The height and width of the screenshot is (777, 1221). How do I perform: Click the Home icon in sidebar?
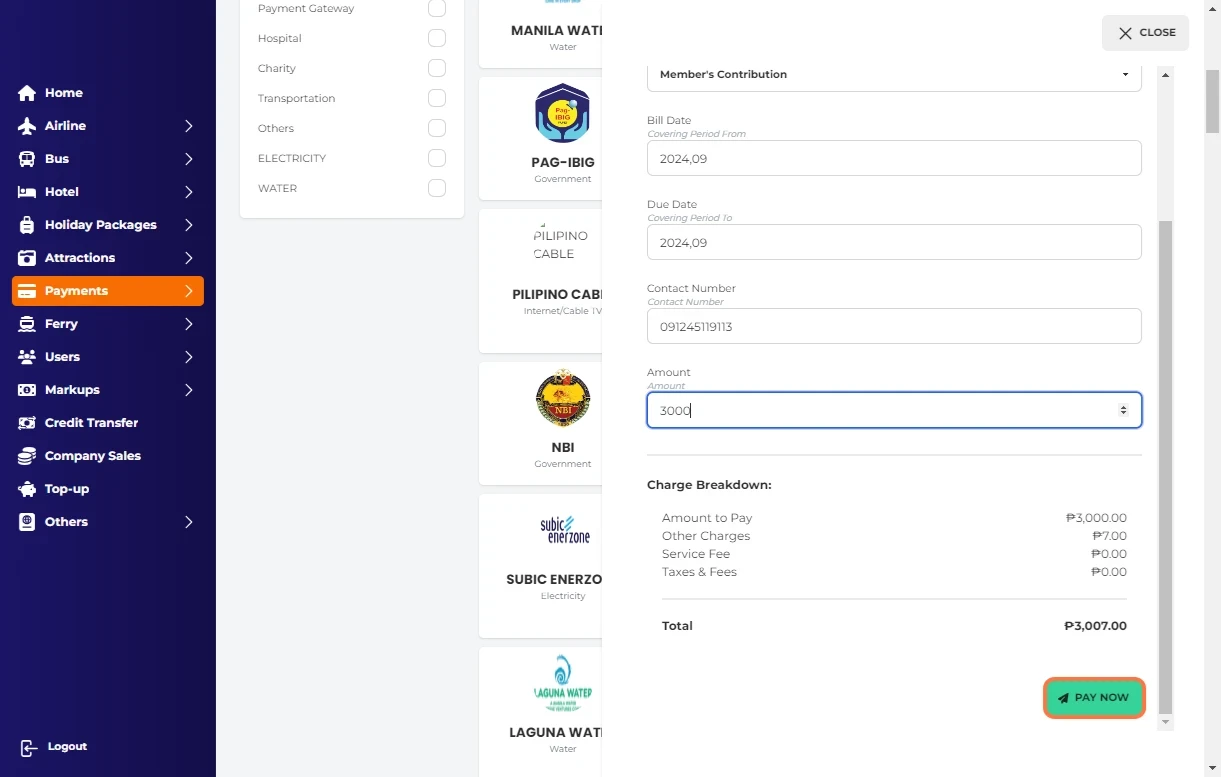[27, 93]
